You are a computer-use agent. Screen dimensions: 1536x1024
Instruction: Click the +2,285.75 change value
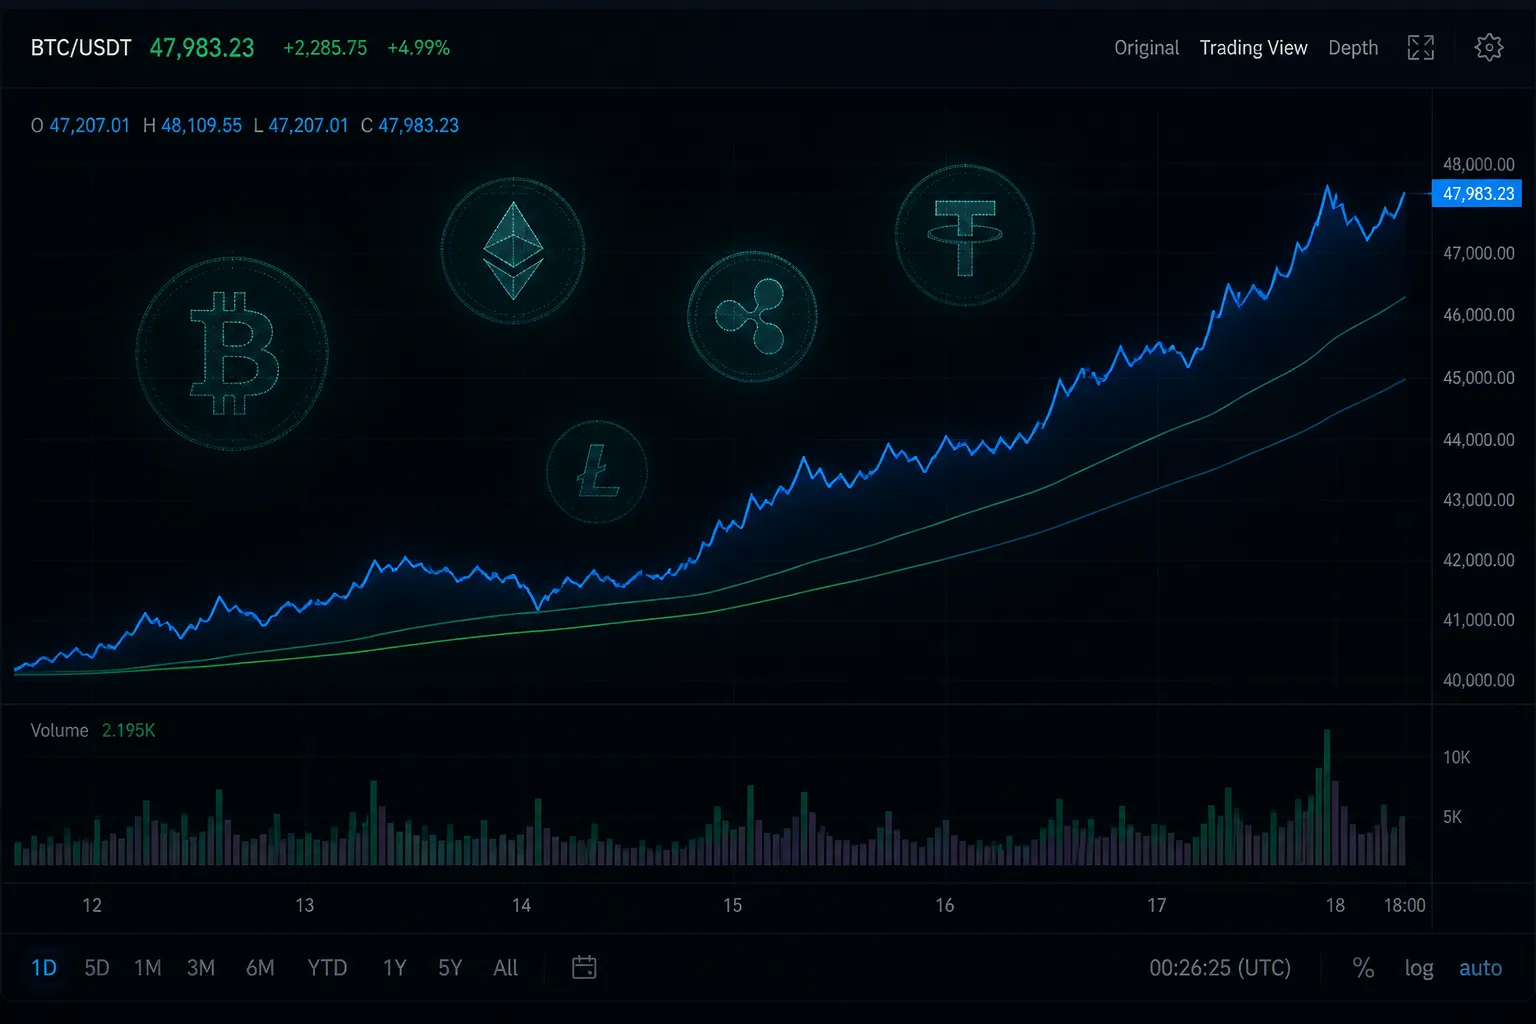(x=325, y=48)
